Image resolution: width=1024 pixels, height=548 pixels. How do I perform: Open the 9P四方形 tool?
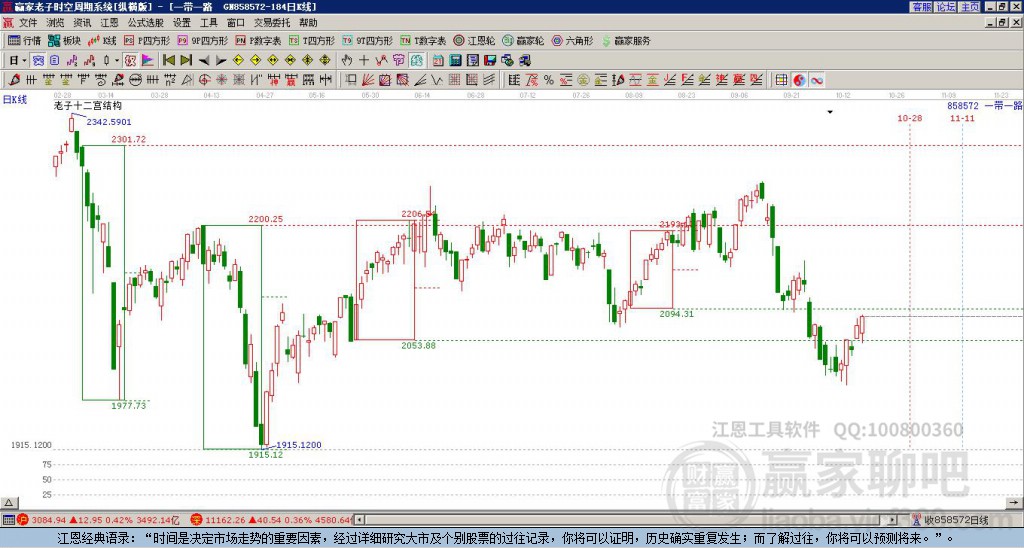[203, 40]
